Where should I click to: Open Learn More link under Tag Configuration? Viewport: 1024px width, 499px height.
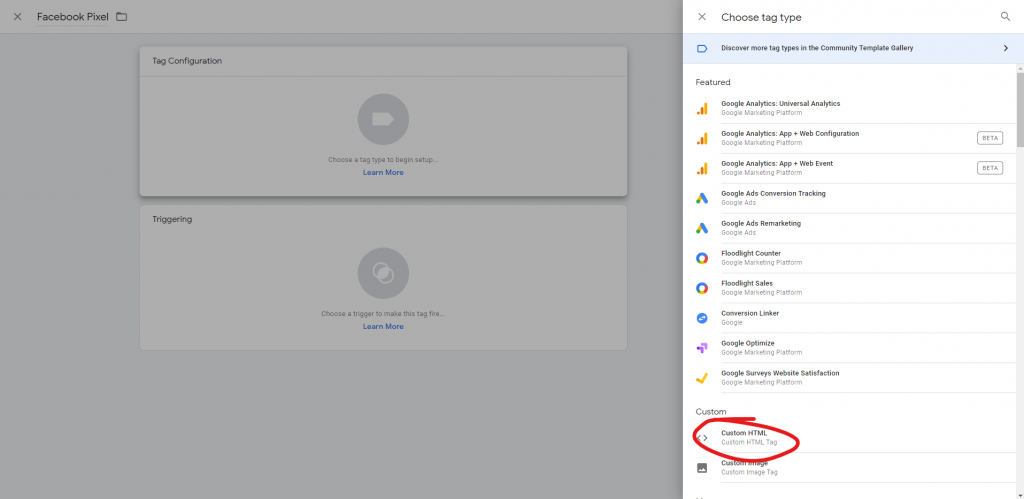click(x=383, y=172)
